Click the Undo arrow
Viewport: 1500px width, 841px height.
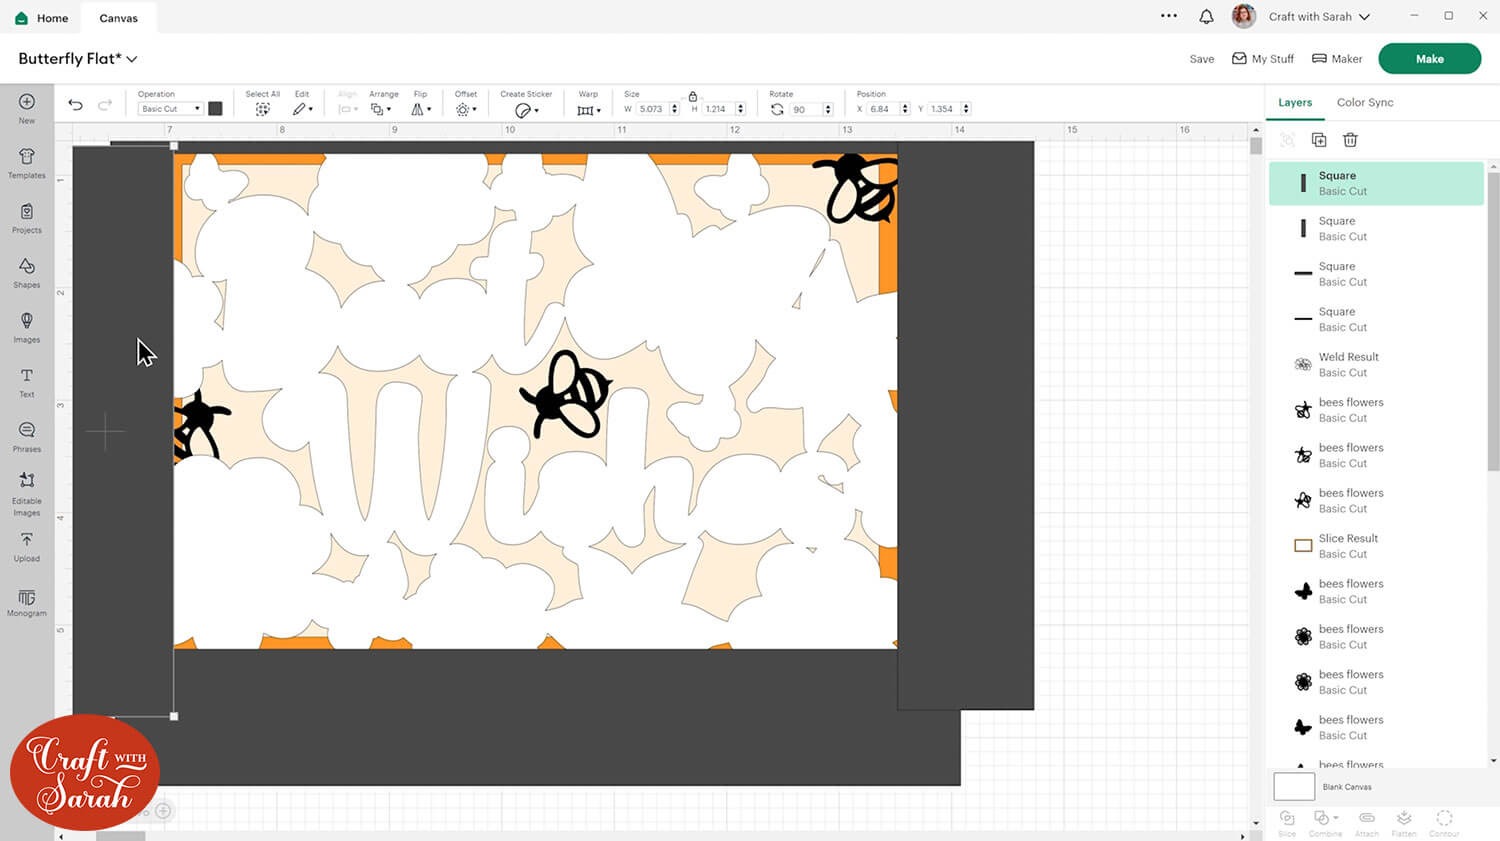(x=75, y=105)
